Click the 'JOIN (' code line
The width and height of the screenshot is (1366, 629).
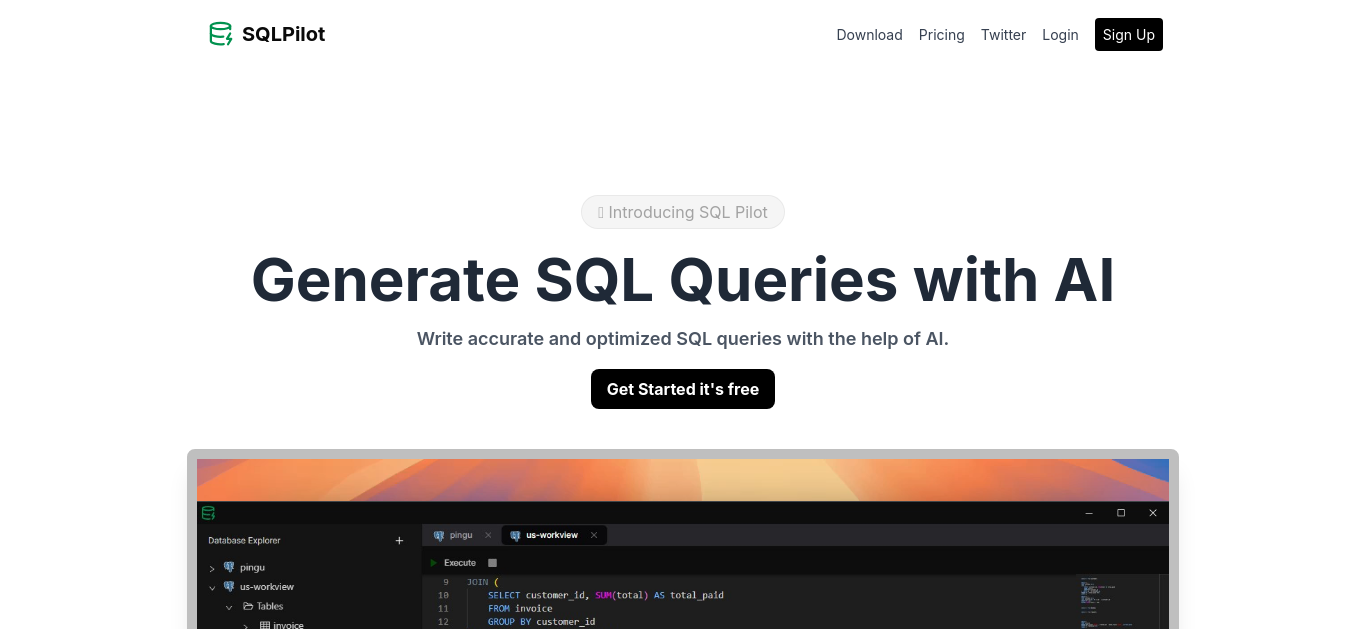click(482, 582)
